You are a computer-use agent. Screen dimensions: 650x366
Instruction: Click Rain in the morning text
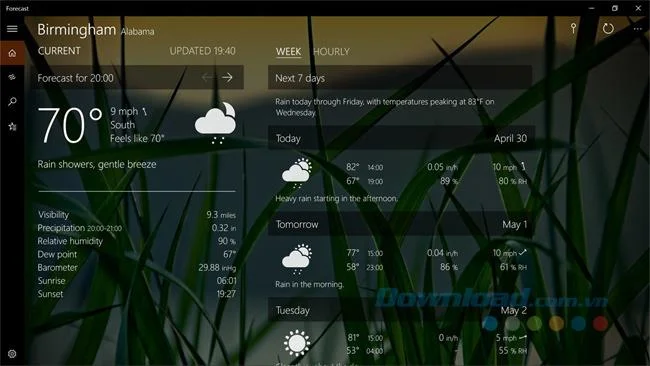point(309,284)
